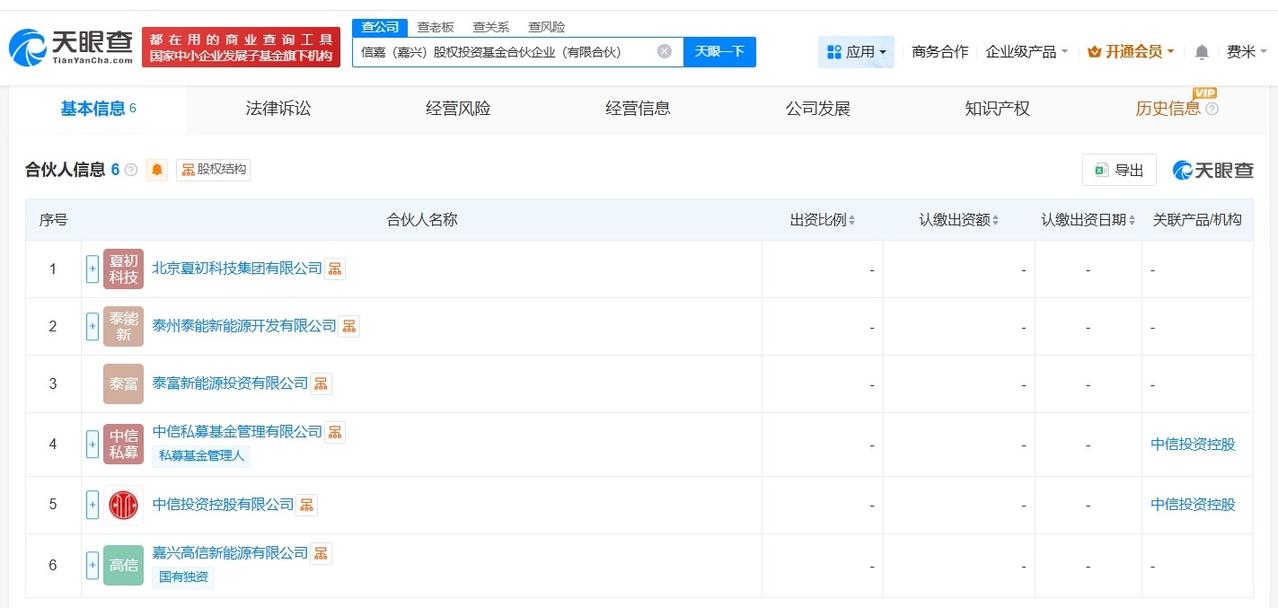1278x608 pixels.
Task: Open 开通会员 membership dropdown
Action: tap(1131, 51)
